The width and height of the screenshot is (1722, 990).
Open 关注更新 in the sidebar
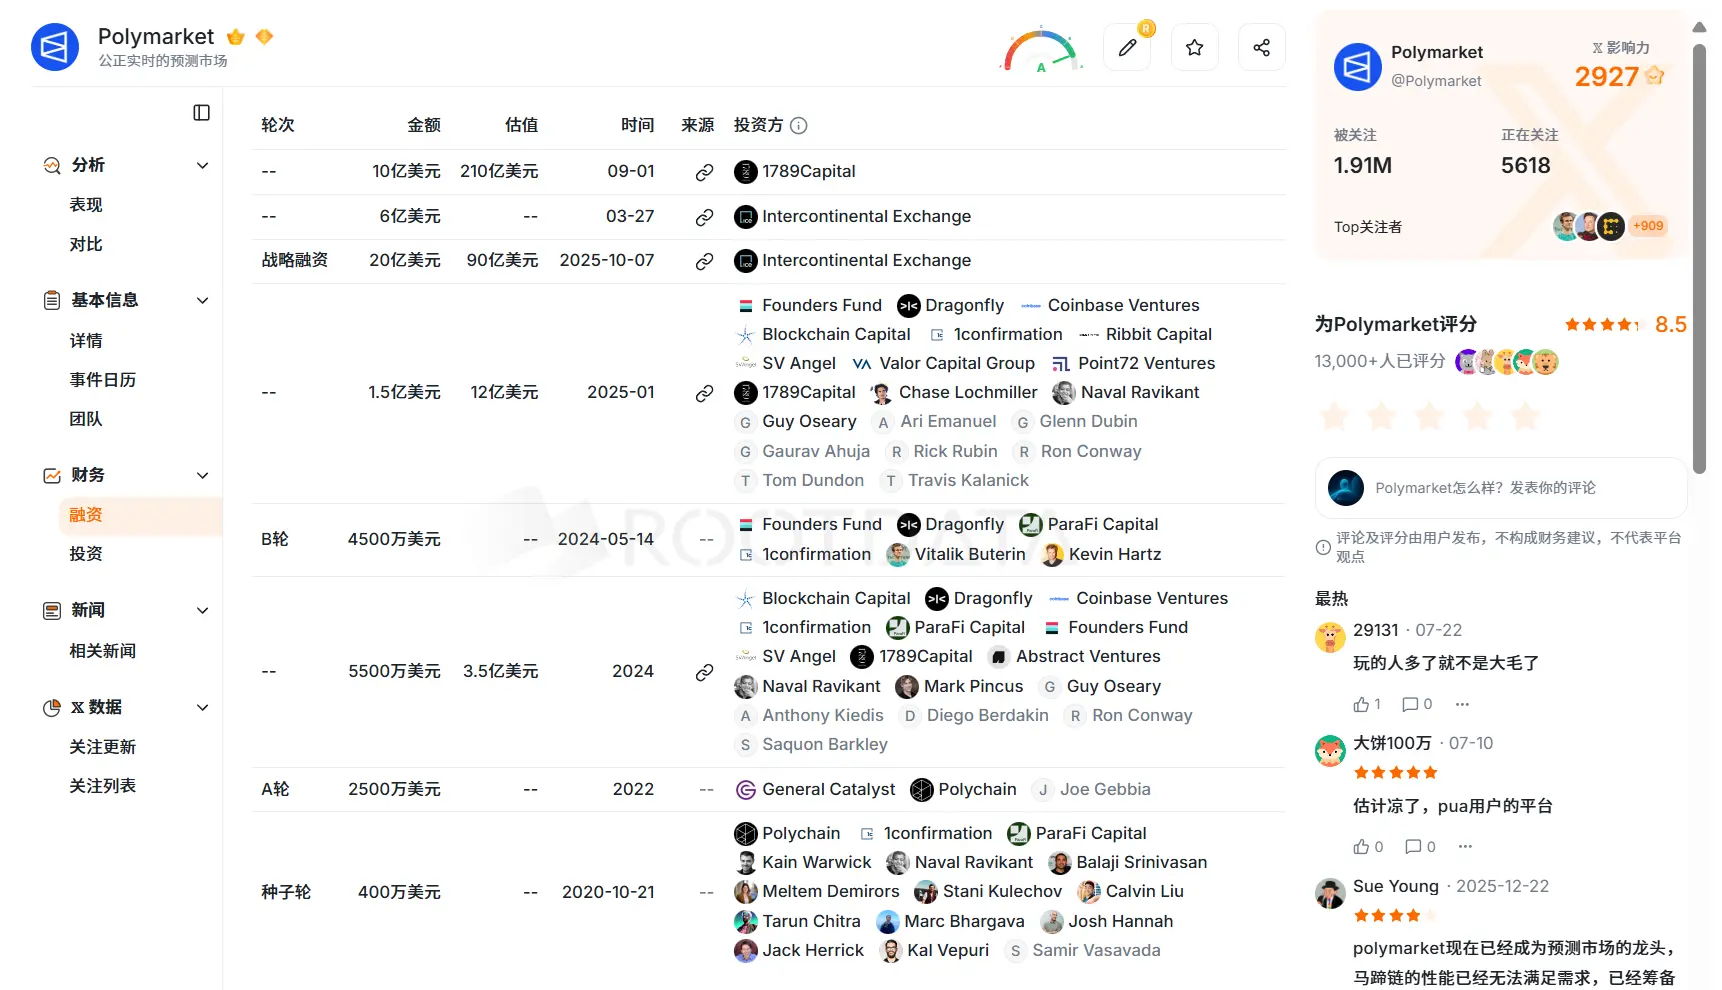click(x=102, y=747)
